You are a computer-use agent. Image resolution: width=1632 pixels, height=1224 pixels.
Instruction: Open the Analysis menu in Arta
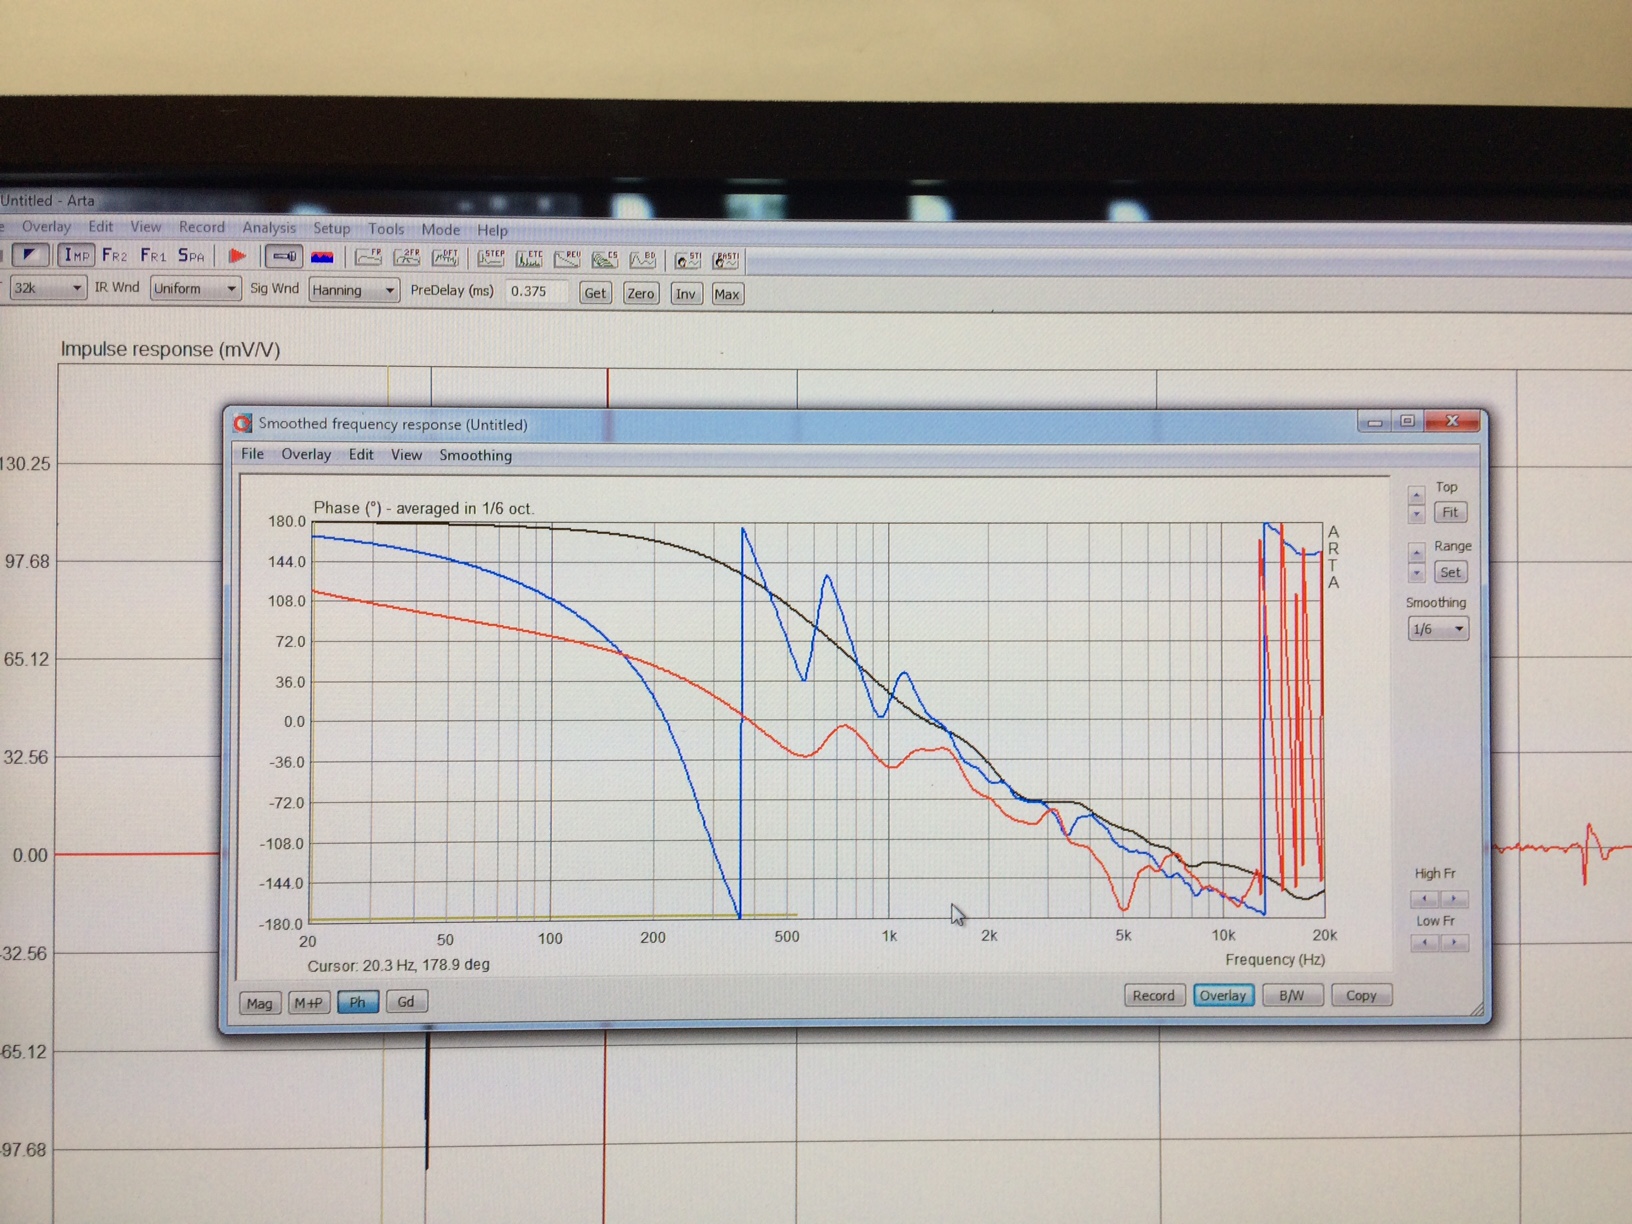tap(268, 228)
